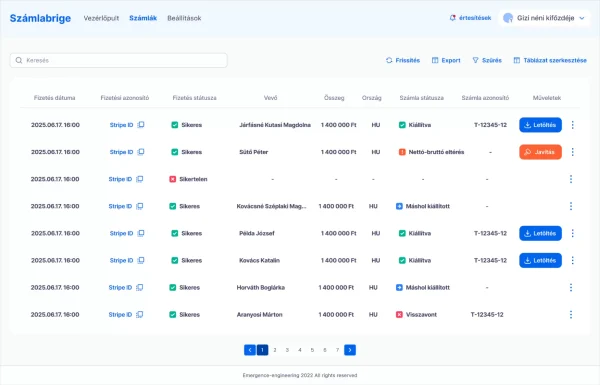
Task: Open more actions for Kovácsné Széplaki row
Action: tap(571, 206)
